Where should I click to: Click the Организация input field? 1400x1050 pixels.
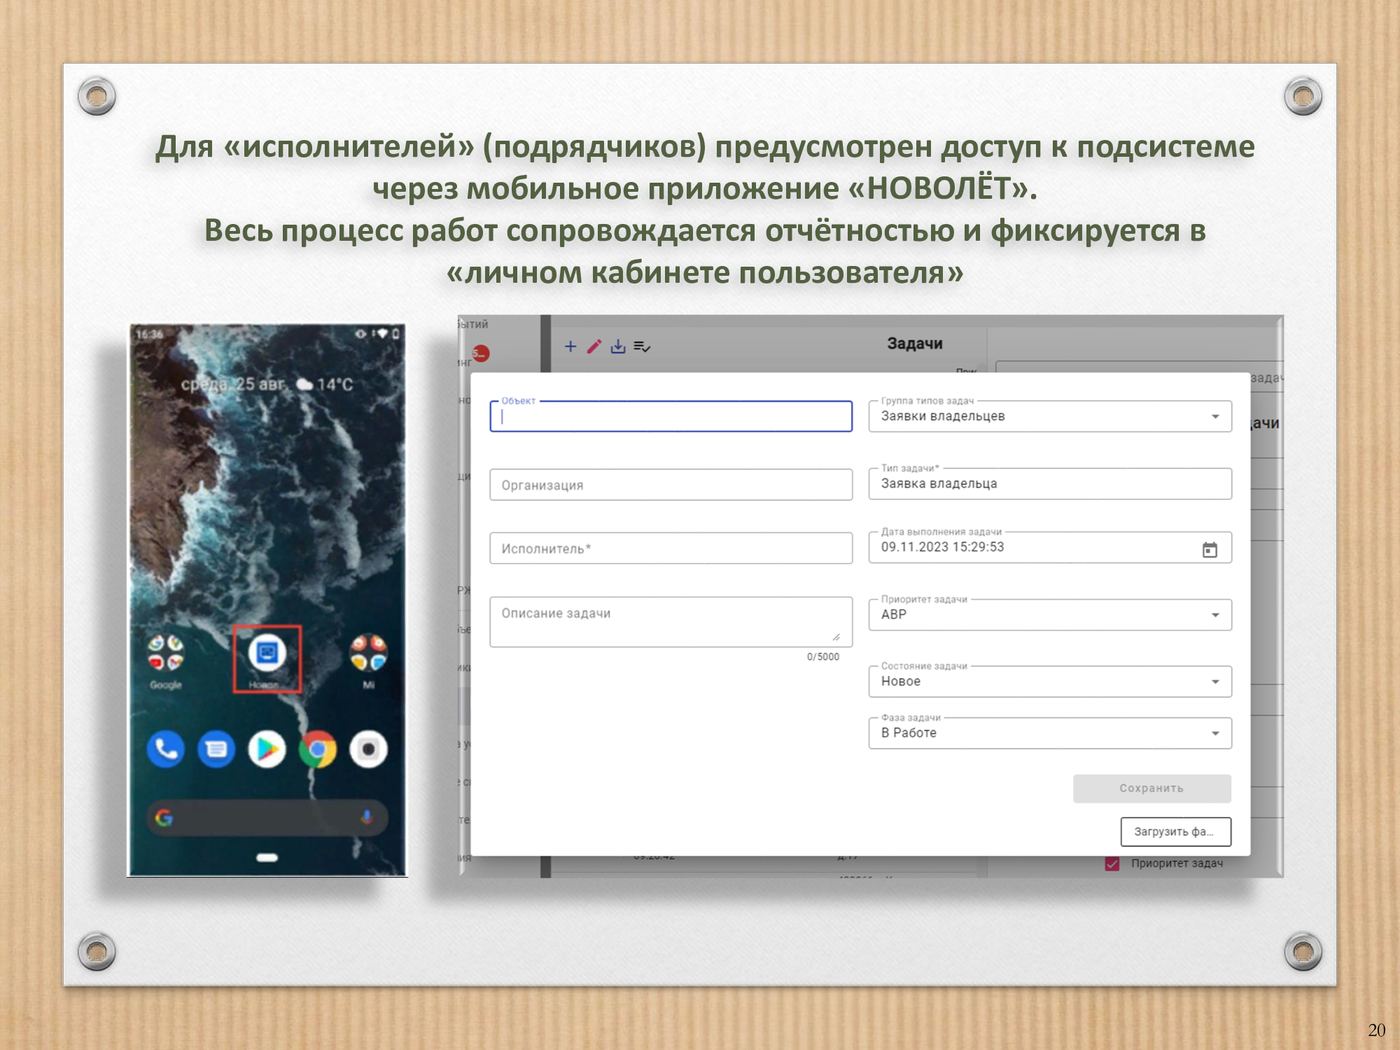coord(671,484)
